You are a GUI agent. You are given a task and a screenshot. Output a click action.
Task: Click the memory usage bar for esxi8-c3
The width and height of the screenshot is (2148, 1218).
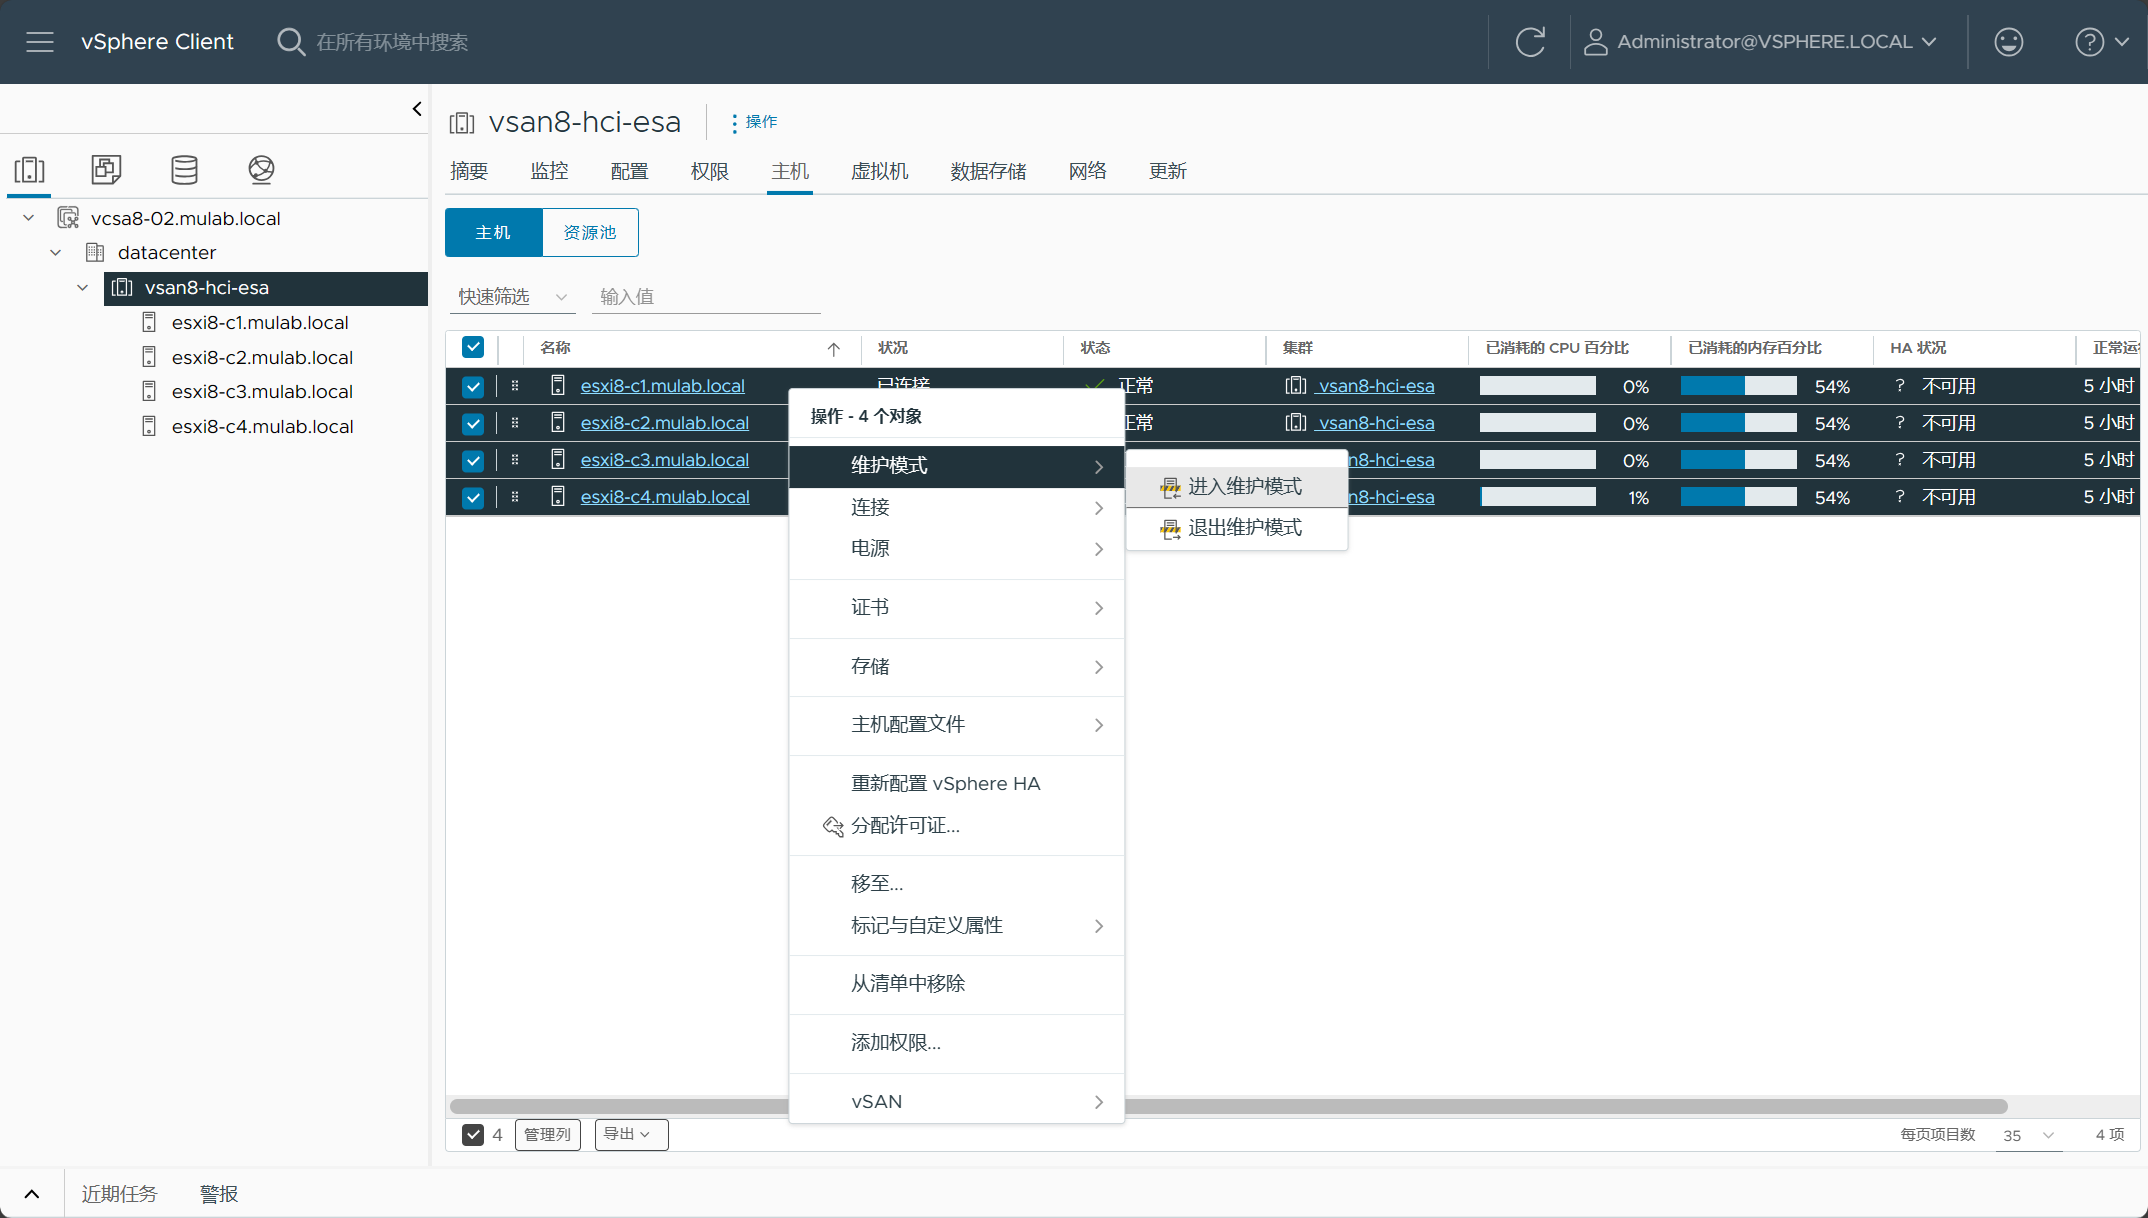pos(1739,460)
